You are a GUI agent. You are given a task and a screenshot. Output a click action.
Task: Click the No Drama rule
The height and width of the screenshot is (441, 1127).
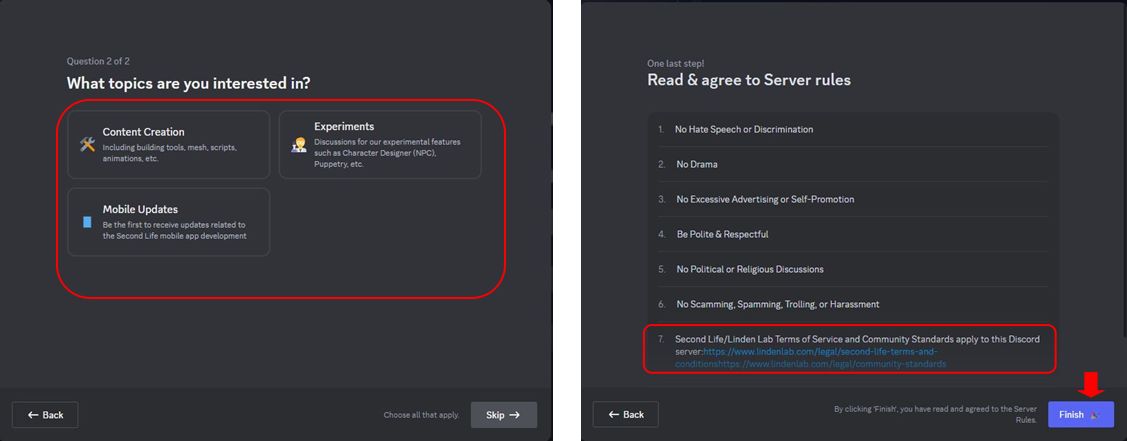[696, 164]
